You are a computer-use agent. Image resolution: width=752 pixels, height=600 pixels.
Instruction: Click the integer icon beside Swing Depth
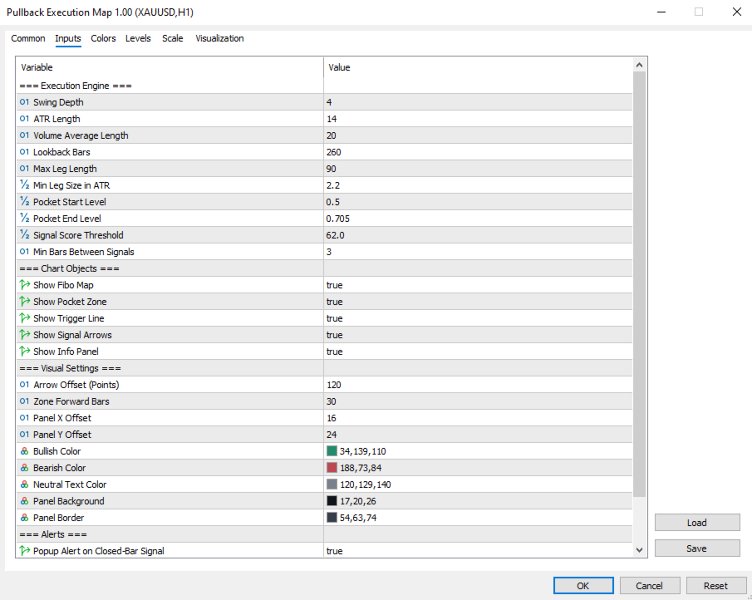coord(24,102)
